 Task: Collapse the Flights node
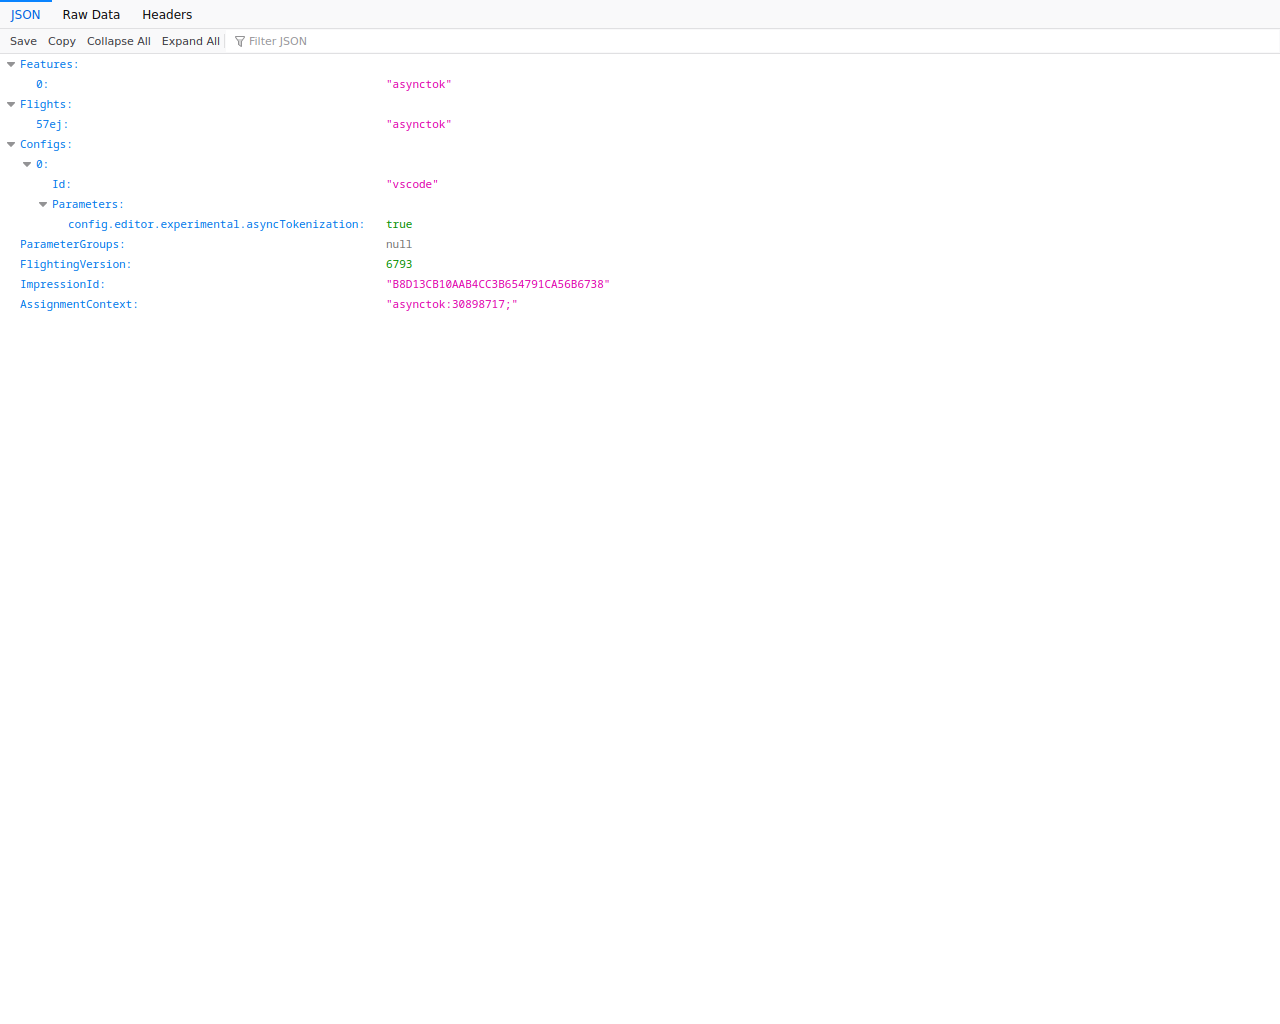11,104
